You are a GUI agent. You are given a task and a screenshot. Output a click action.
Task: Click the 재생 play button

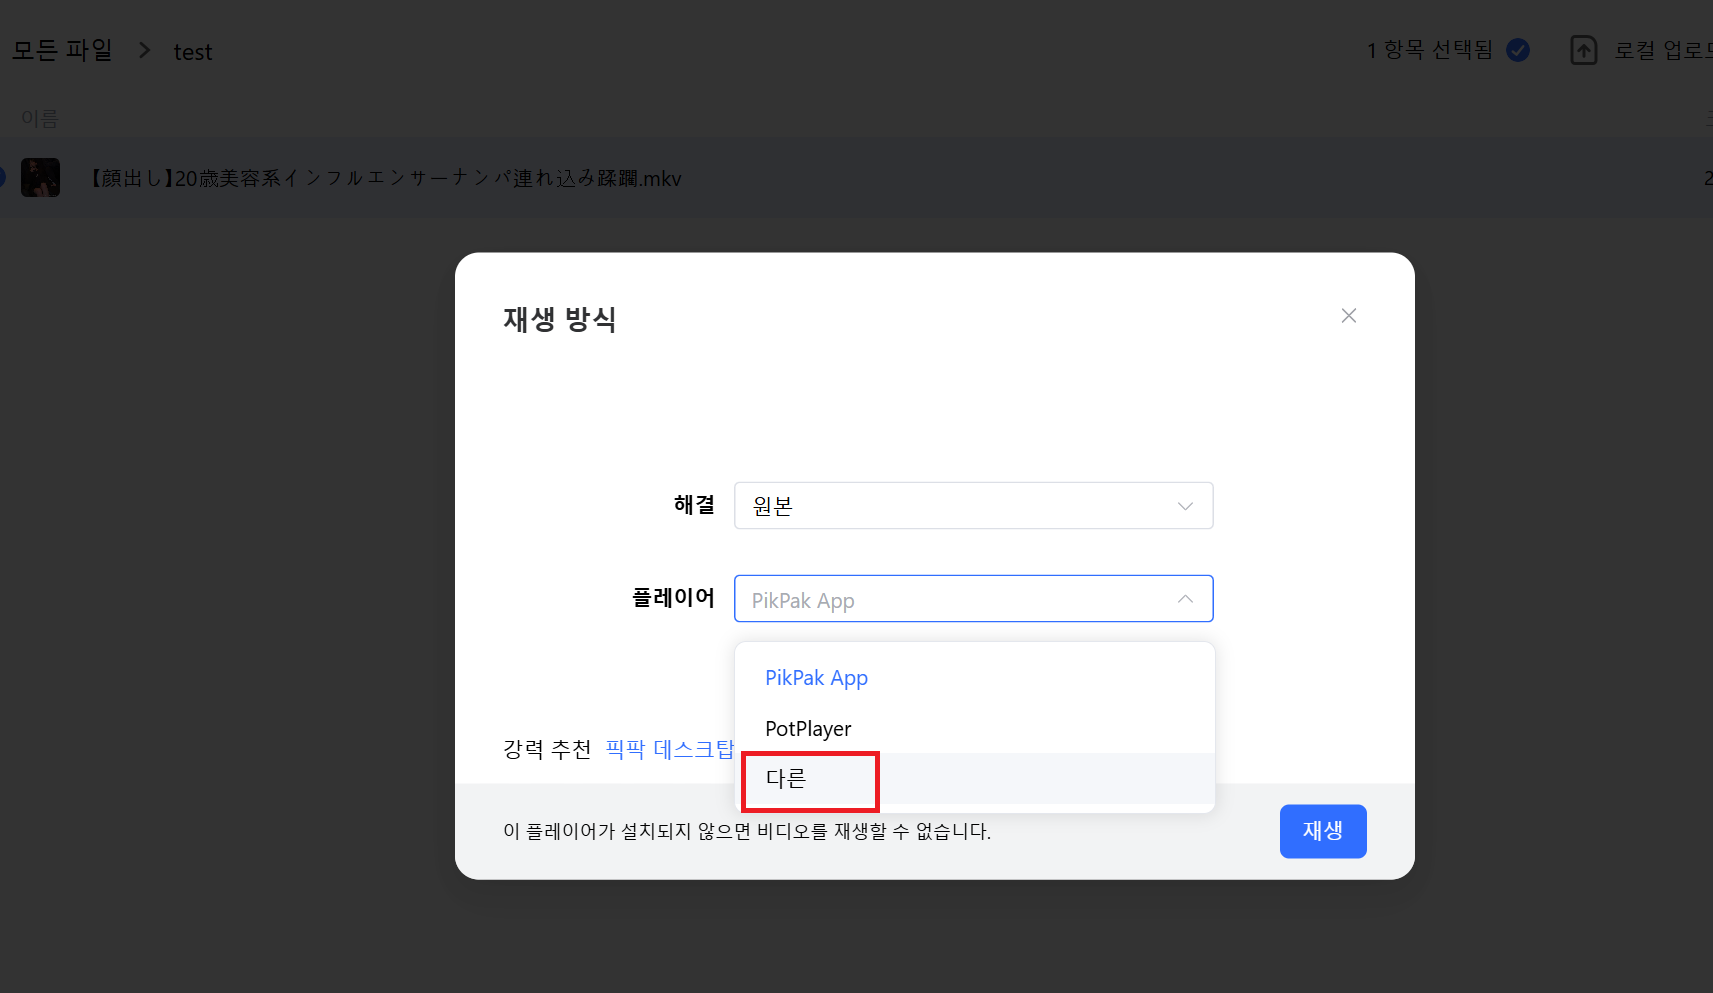tap(1322, 831)
